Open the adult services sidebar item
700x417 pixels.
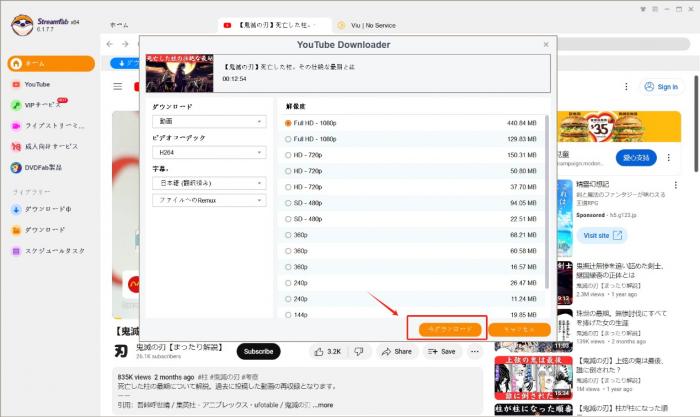coord(45,146)
